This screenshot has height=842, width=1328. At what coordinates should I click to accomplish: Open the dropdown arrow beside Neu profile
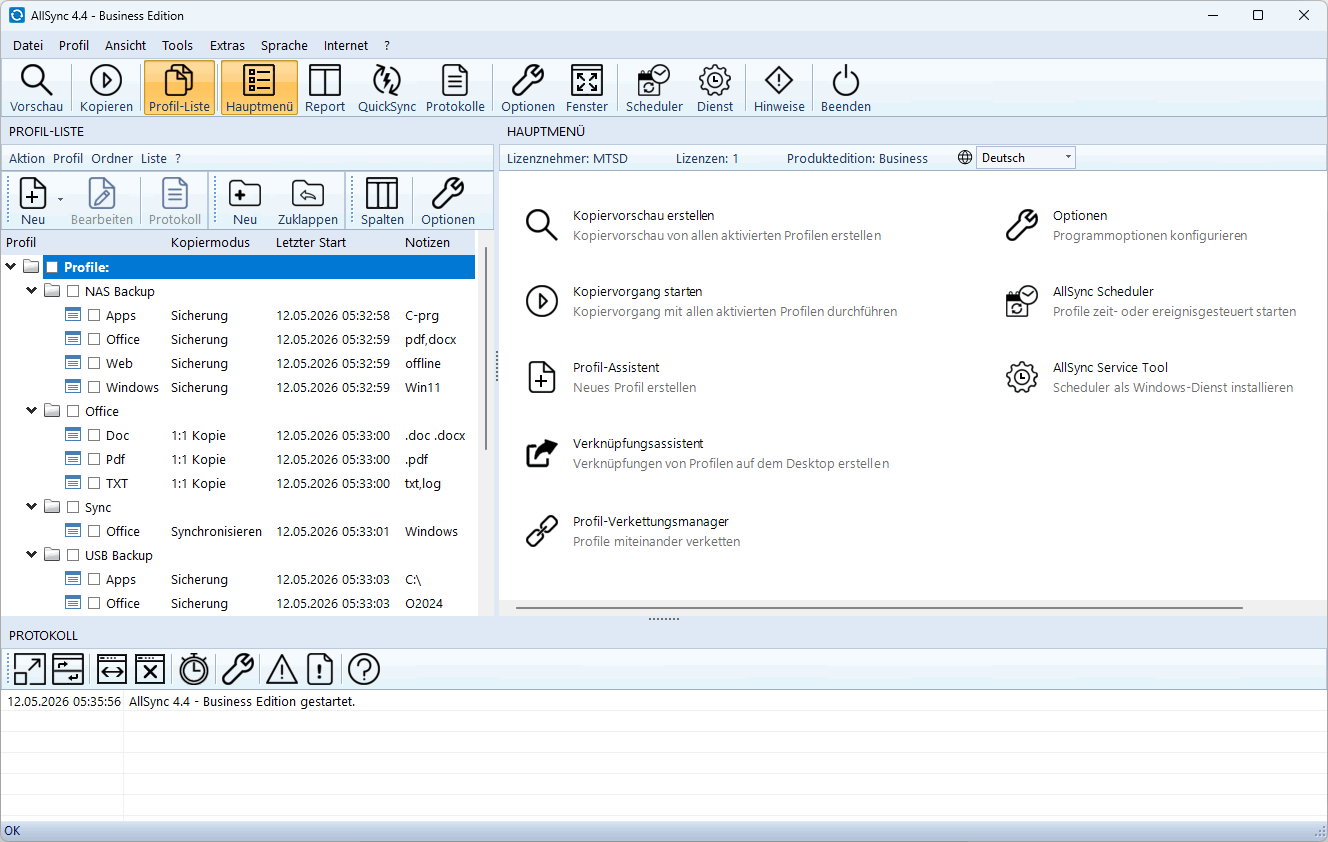[60, 200]
